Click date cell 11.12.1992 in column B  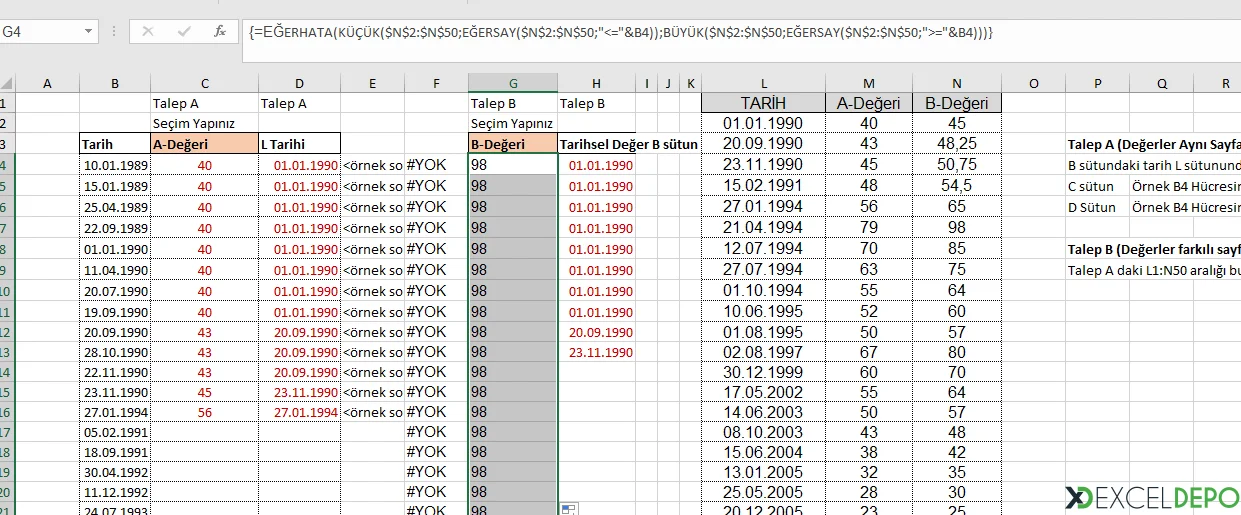coord(115,492)
